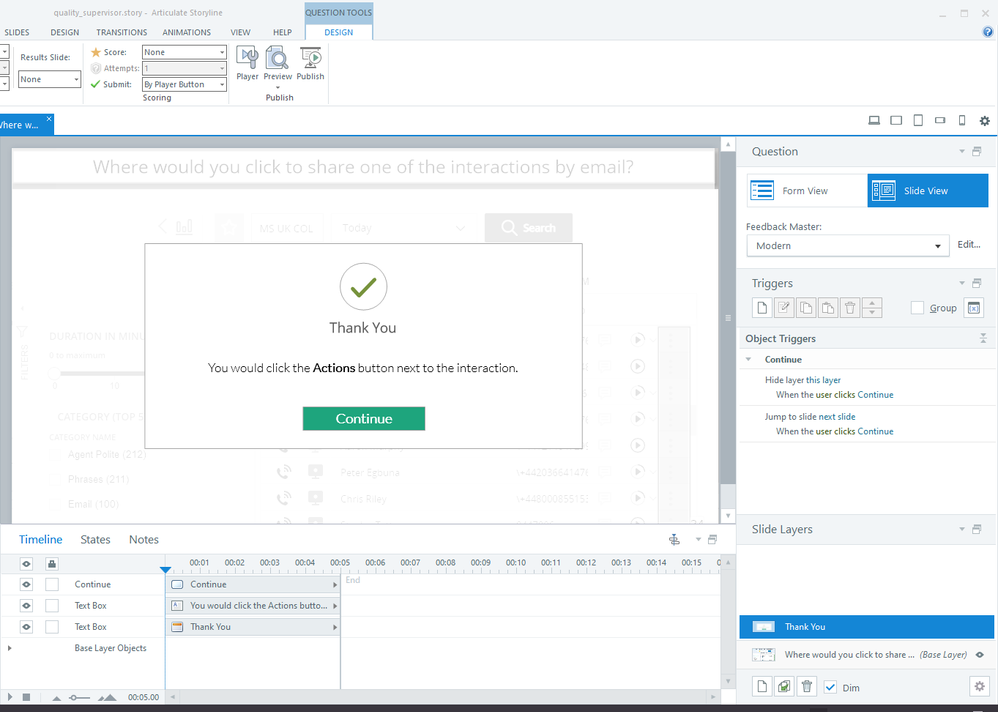Collapse all Object Triggers icon

pyautogui.click(x=983, y=339)
